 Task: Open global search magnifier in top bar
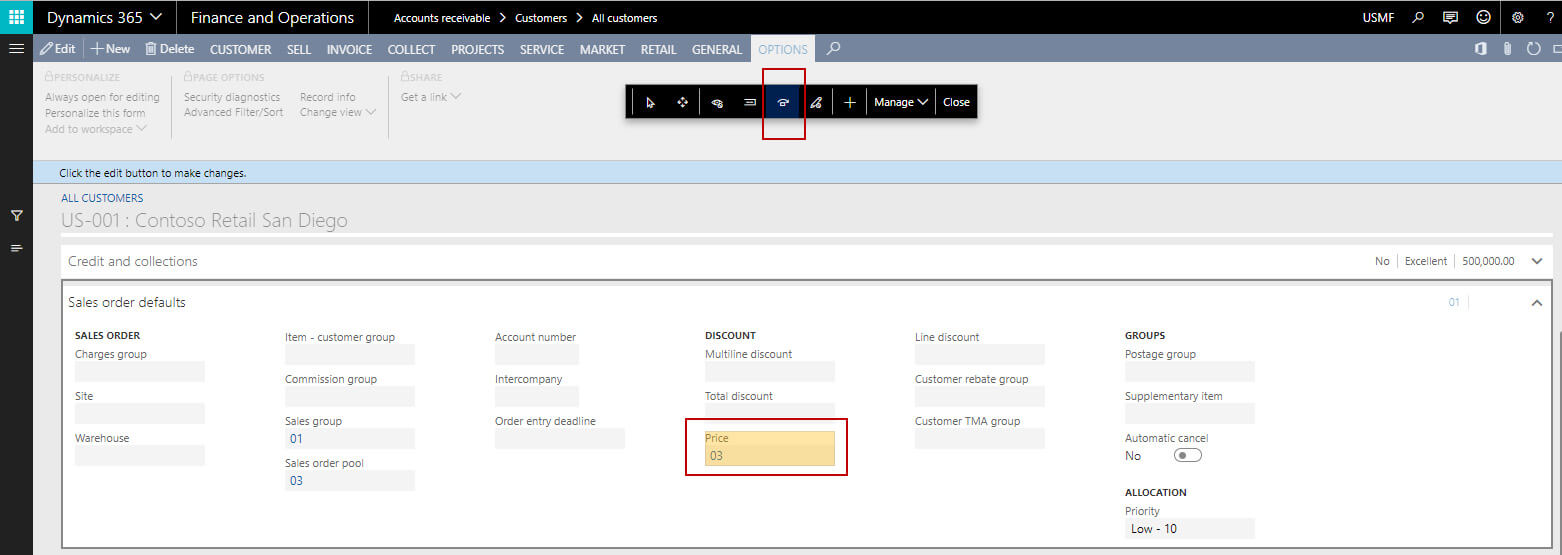click(x=1418, y=18)
